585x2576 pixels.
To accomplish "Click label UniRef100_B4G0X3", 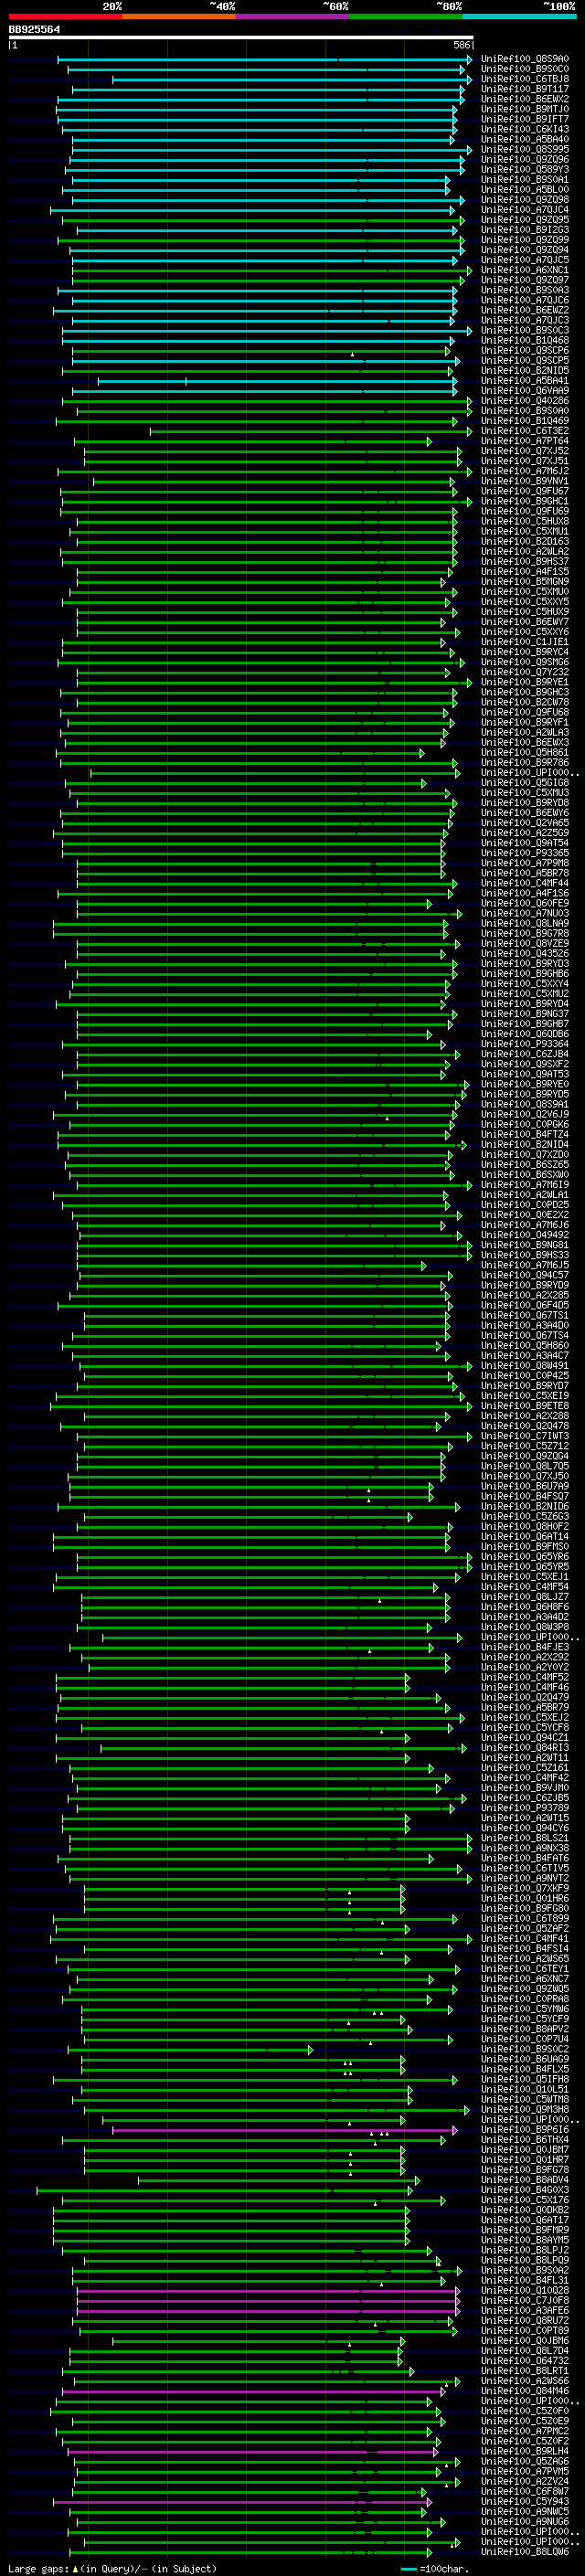I will pos(525,2189).
